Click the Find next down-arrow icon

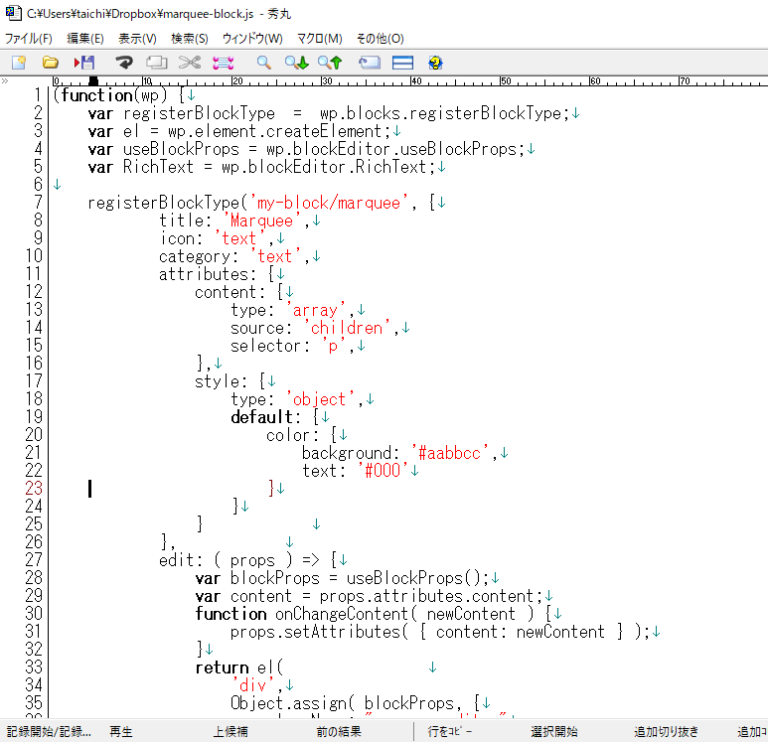click(296, 62)
